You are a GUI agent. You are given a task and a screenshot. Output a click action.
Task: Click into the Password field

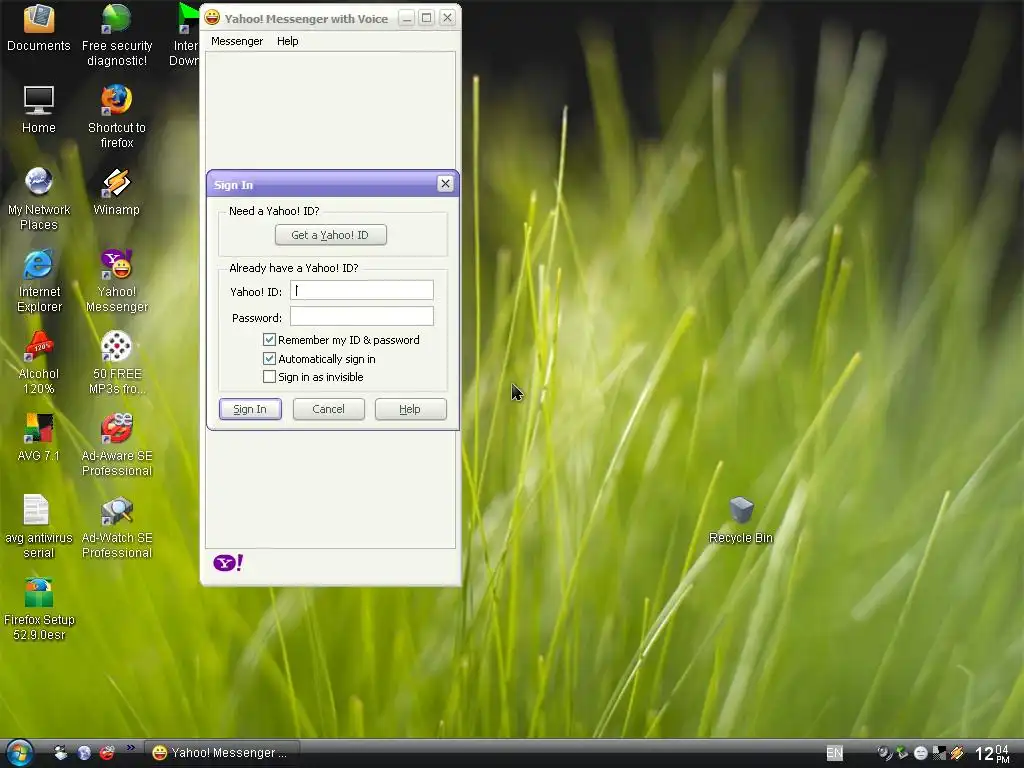tap(362, 317)
